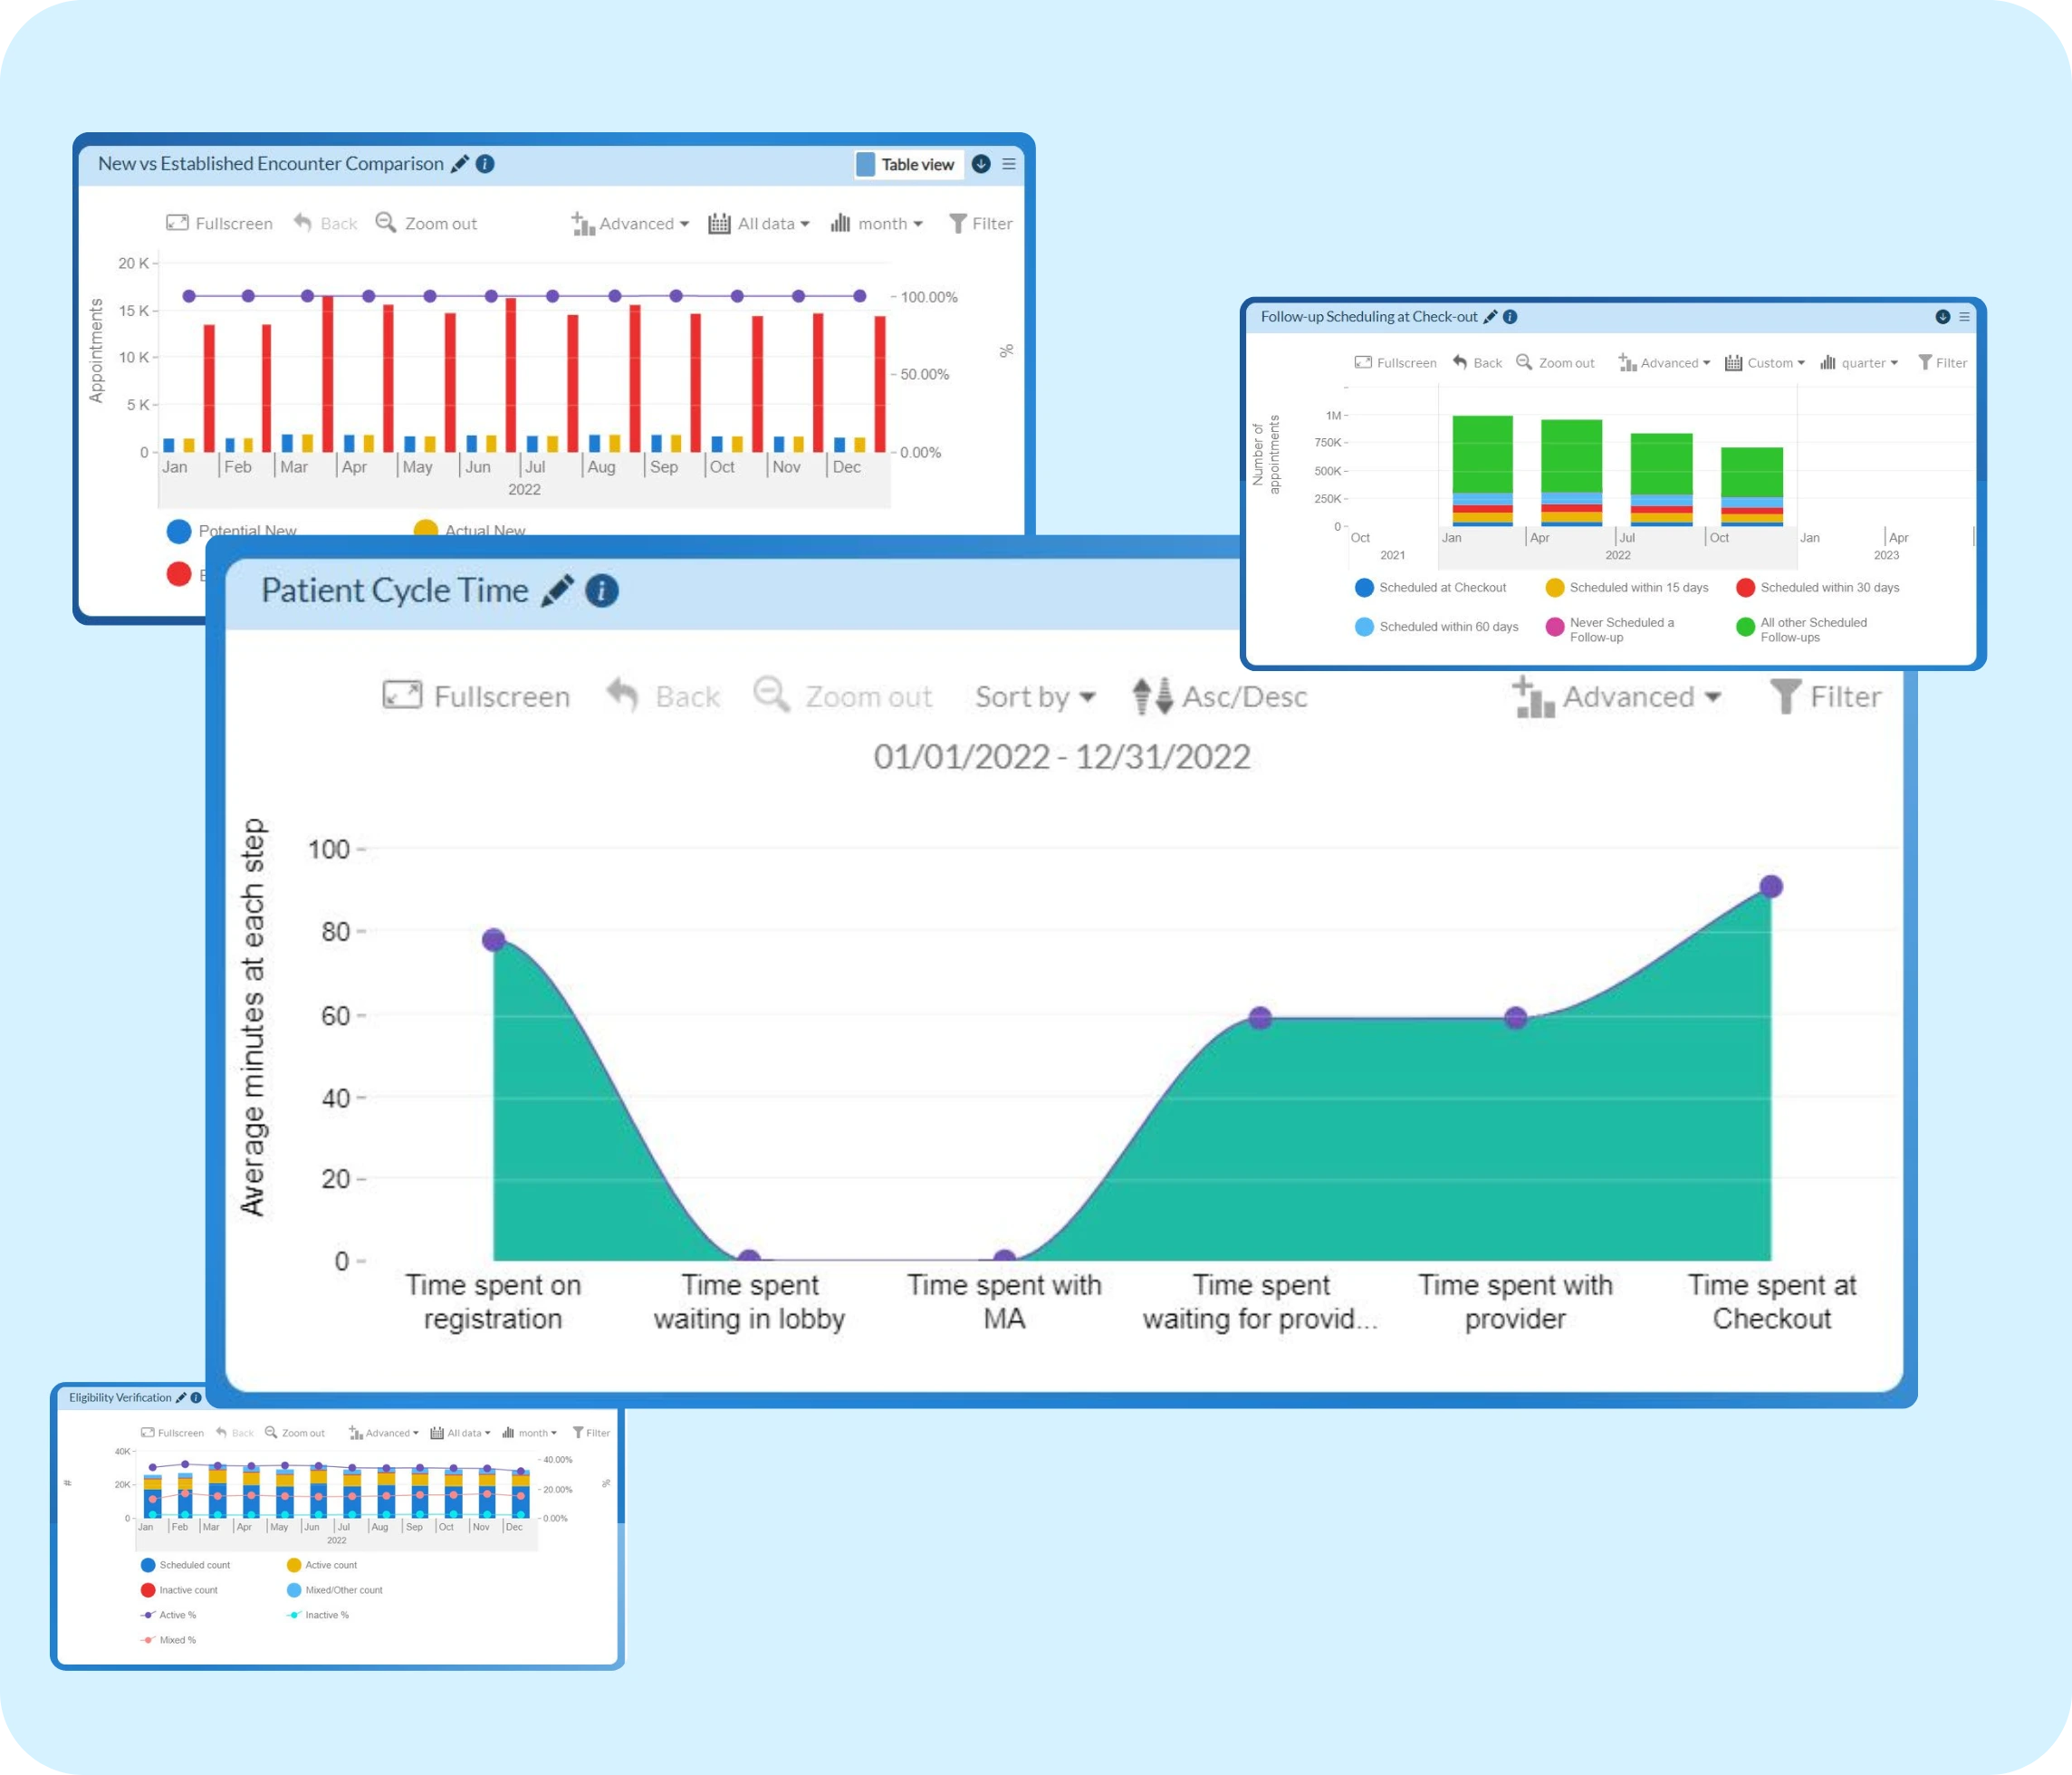Open Custom date dropdown in Follow-up Scheduling
The image size is (2072, 1775).
(x=1765, y=362)
